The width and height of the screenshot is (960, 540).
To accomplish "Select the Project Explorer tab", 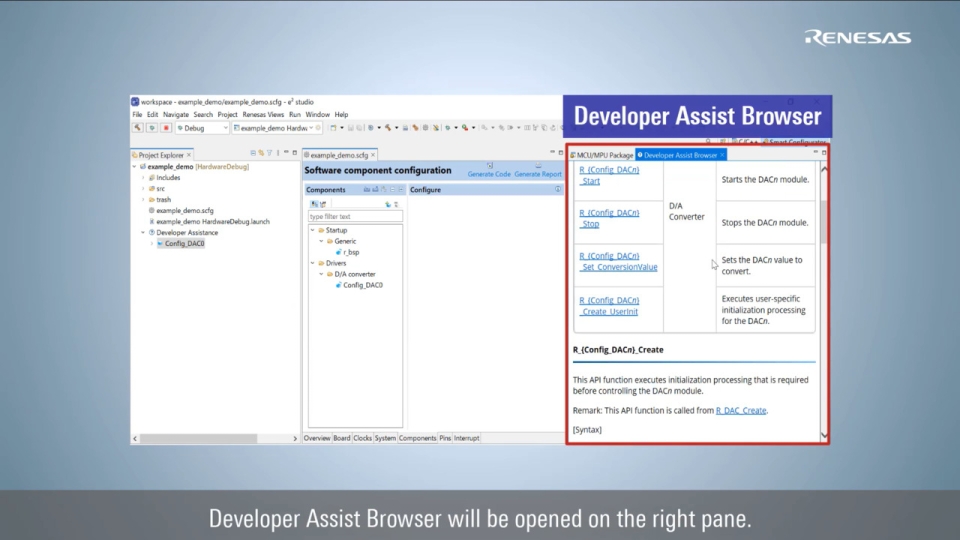I will (160, 155).
